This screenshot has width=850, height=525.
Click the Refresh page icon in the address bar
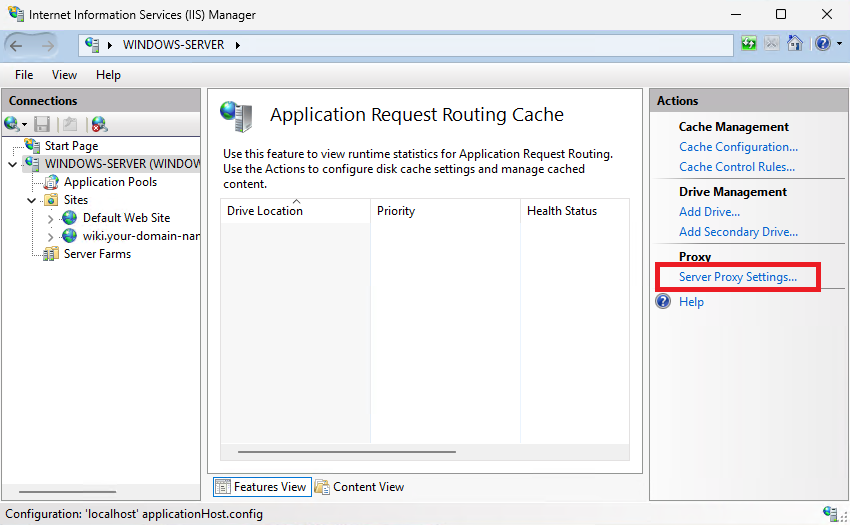point(749,43)
